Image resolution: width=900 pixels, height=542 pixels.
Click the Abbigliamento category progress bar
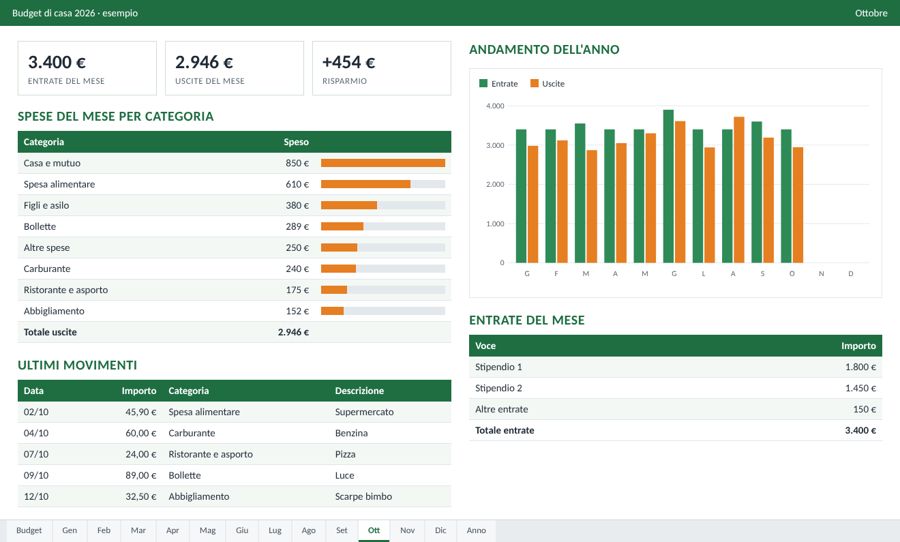(383, 311)
